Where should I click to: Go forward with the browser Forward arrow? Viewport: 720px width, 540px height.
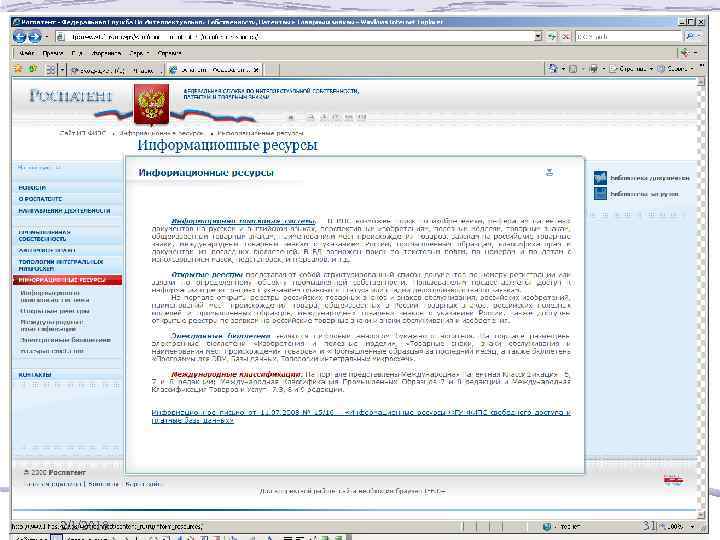pos(35,37)
